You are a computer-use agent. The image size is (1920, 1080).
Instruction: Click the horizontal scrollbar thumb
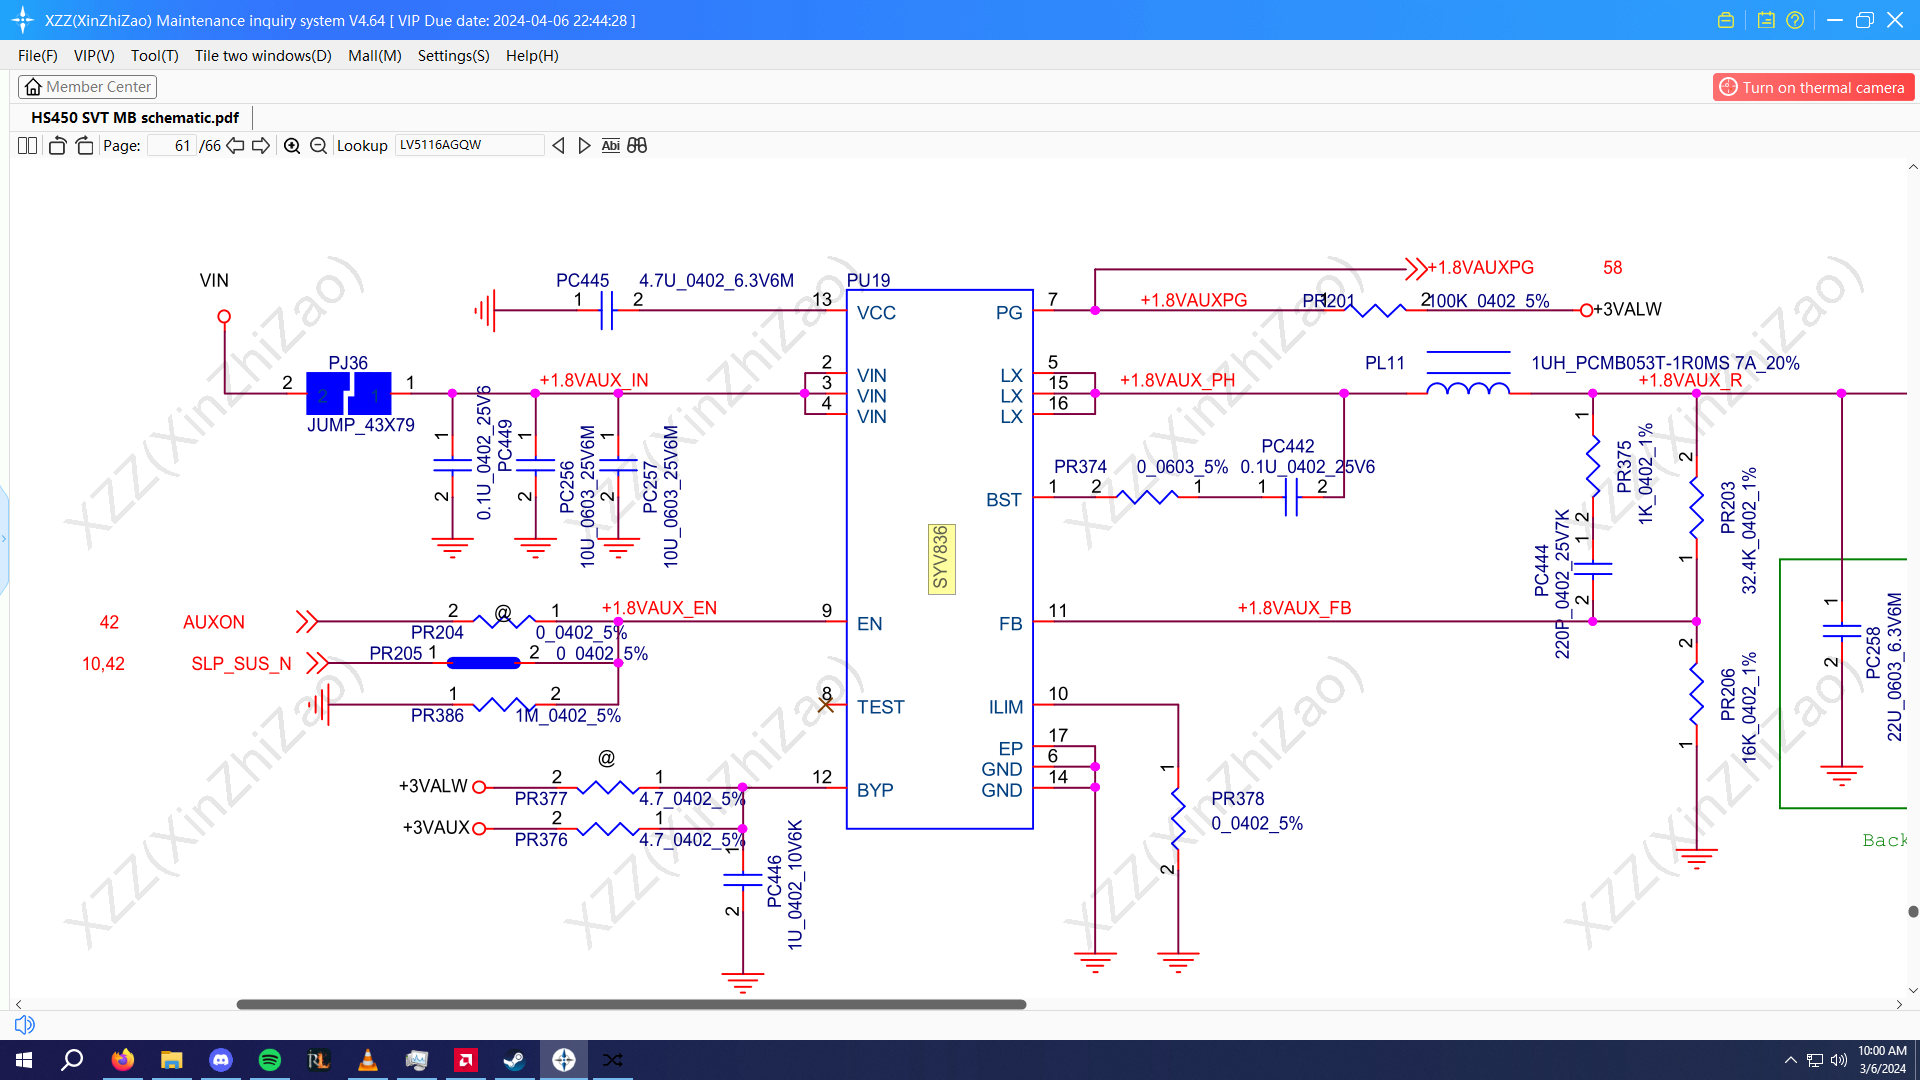630,1004
